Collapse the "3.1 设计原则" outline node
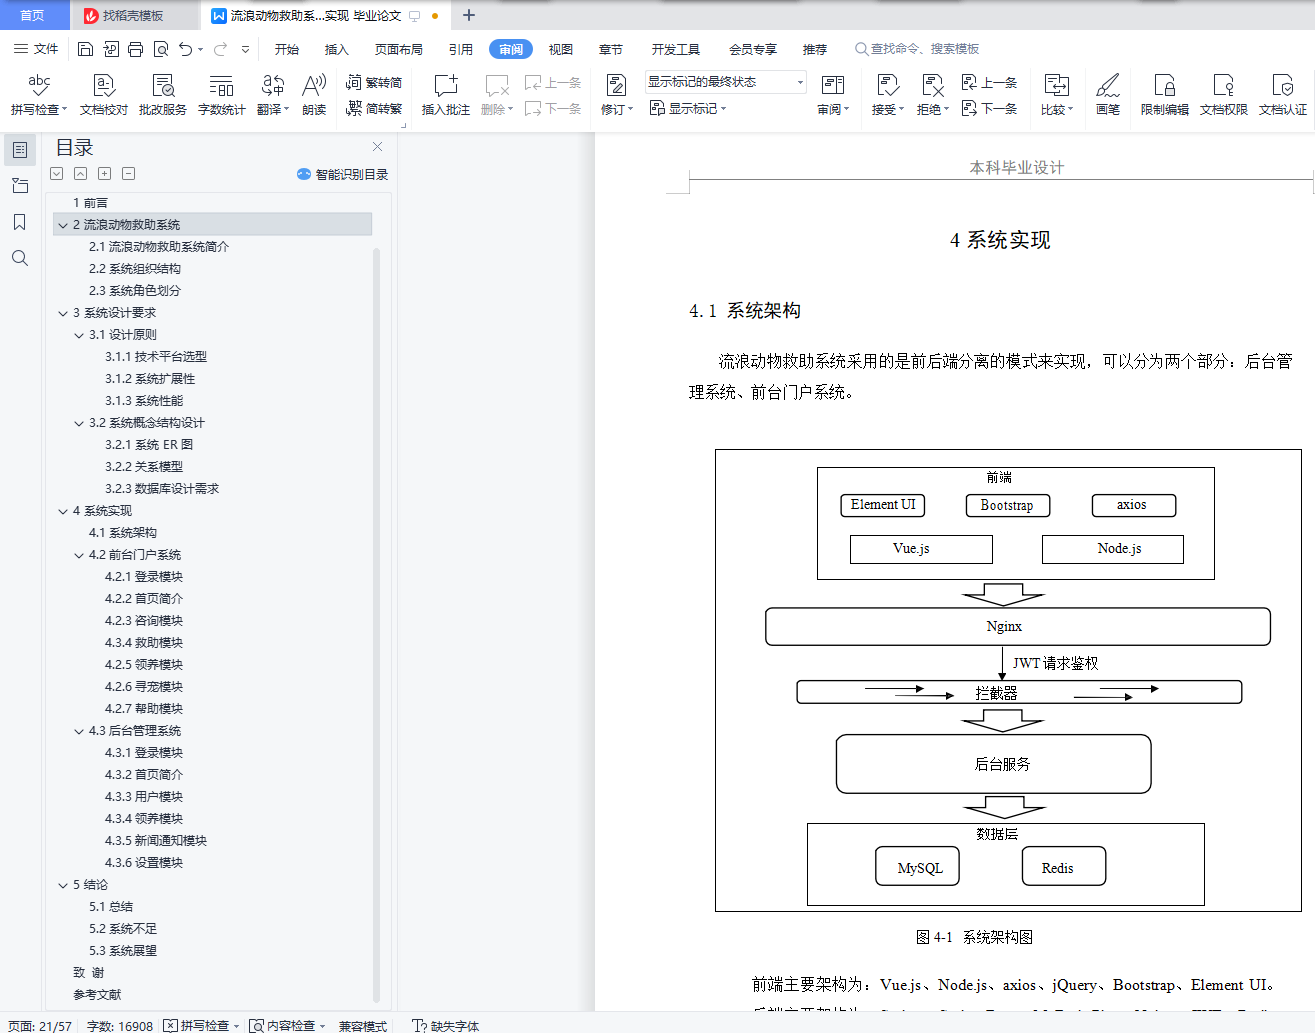The height and width of the screenshot is (1033, 1315). tap(79, 335)
